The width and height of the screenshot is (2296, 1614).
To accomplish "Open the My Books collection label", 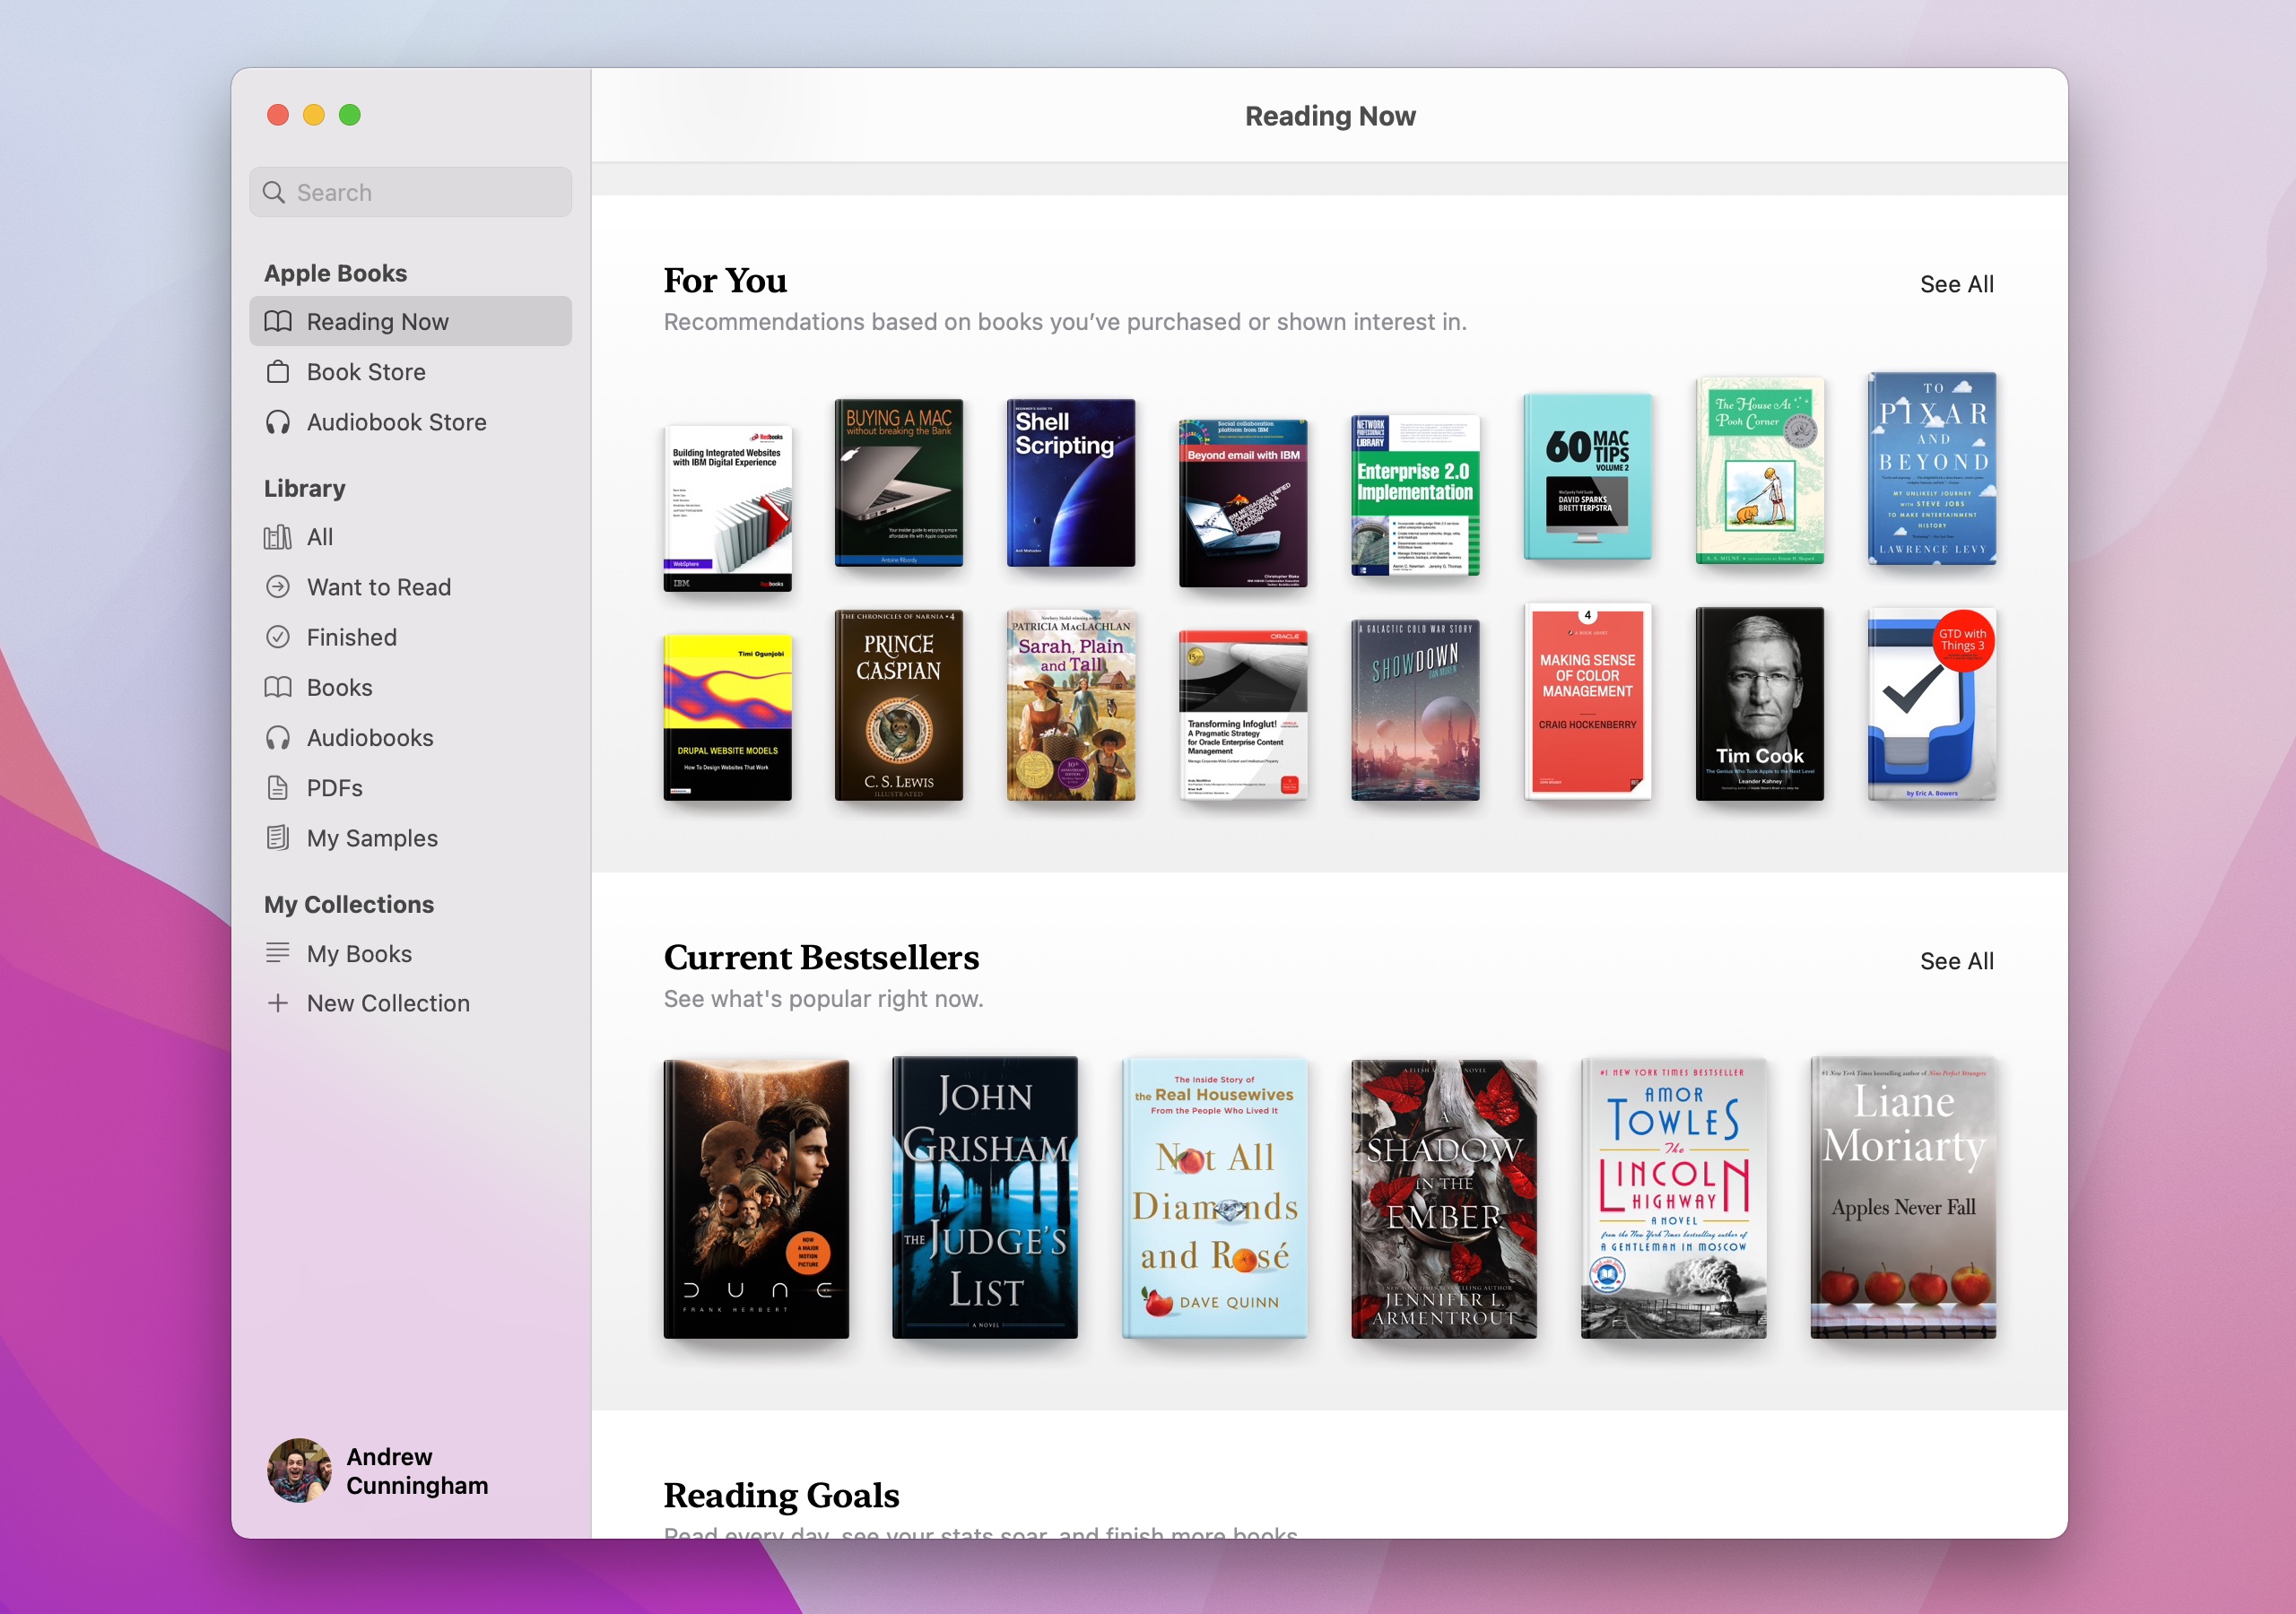I will tap(359, 954).
